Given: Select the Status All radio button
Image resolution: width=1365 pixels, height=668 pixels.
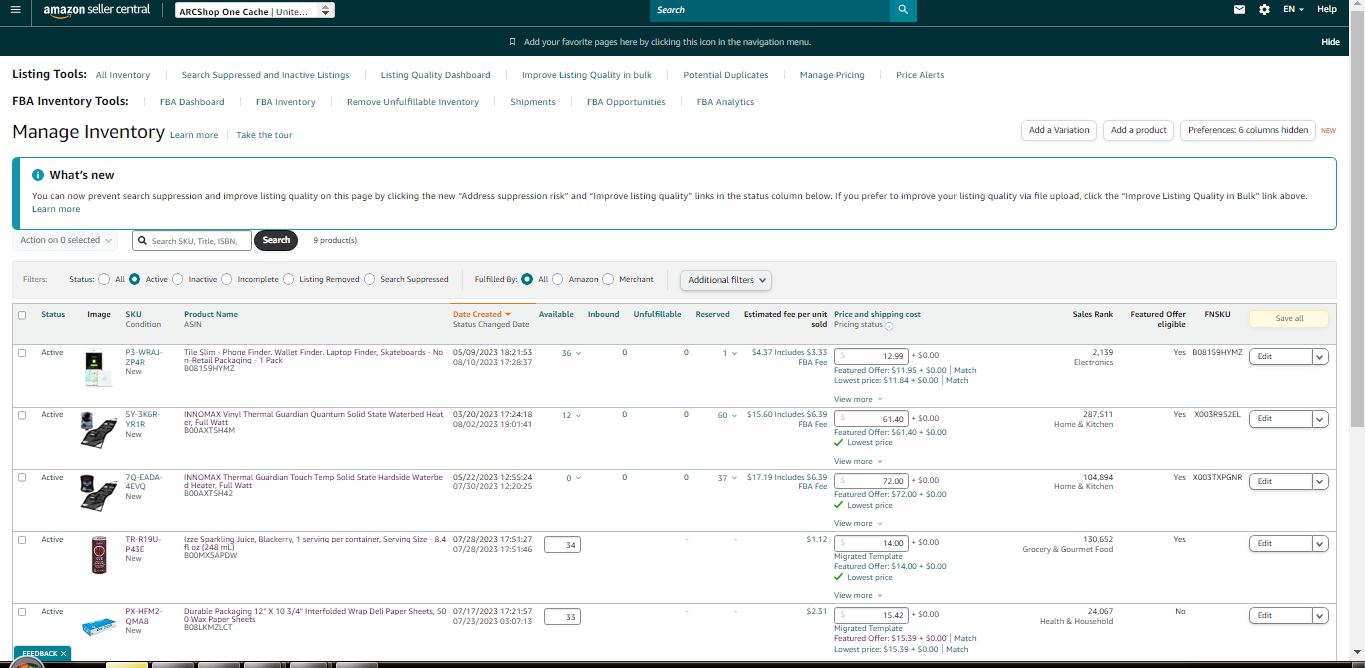Looking at the screenshot, I should [105, 279].
